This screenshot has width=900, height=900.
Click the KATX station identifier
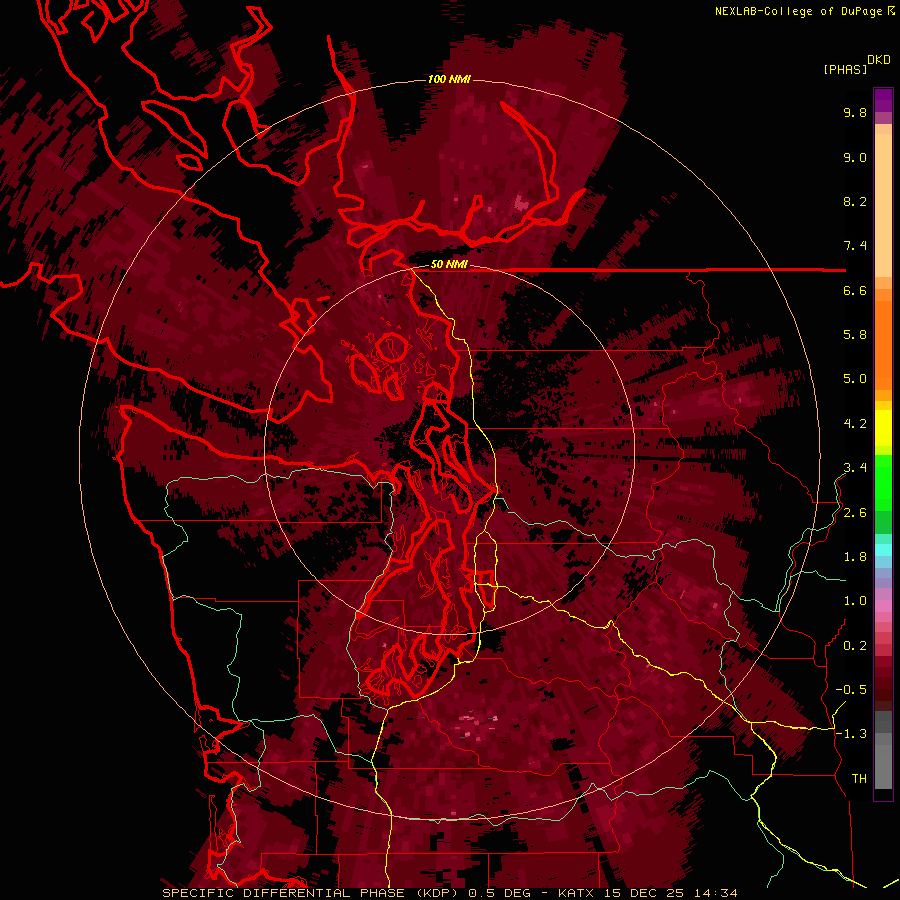click(x=575, y=893)
